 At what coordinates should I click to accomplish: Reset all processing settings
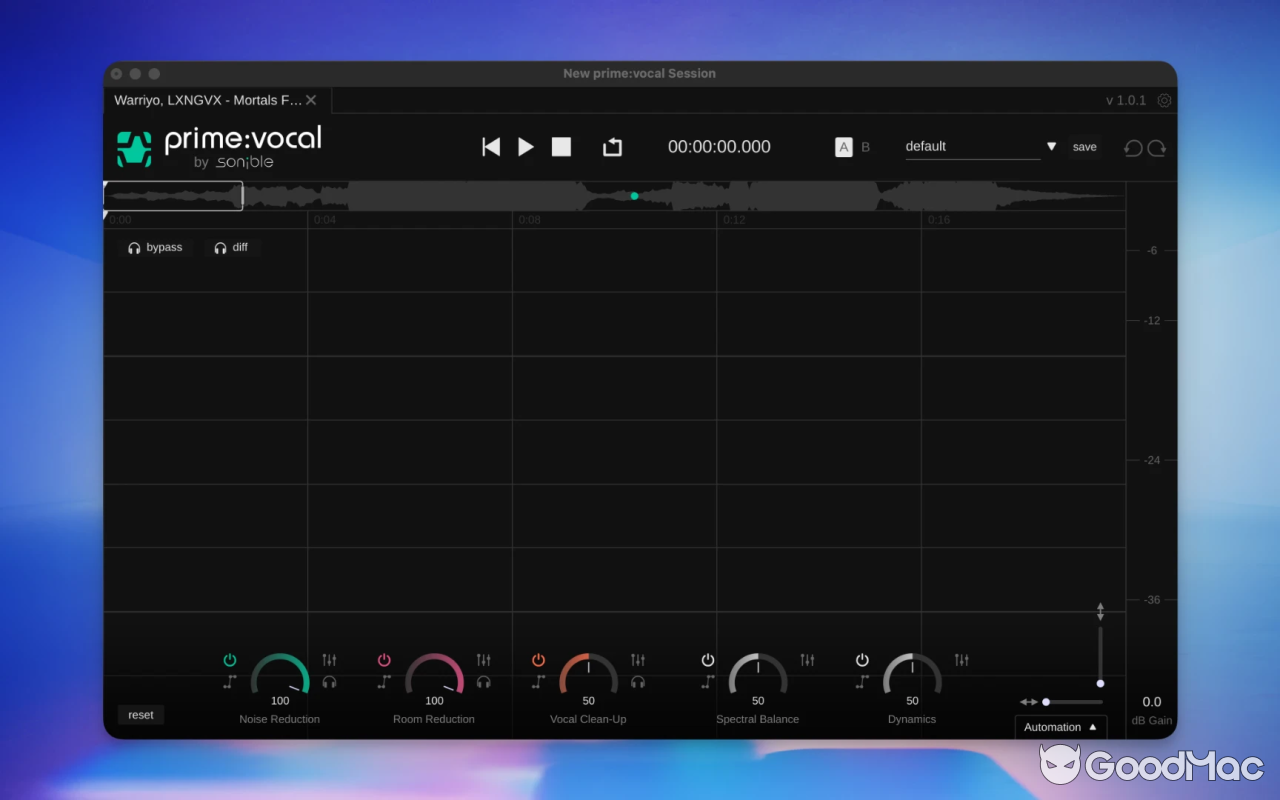(140, 714)
